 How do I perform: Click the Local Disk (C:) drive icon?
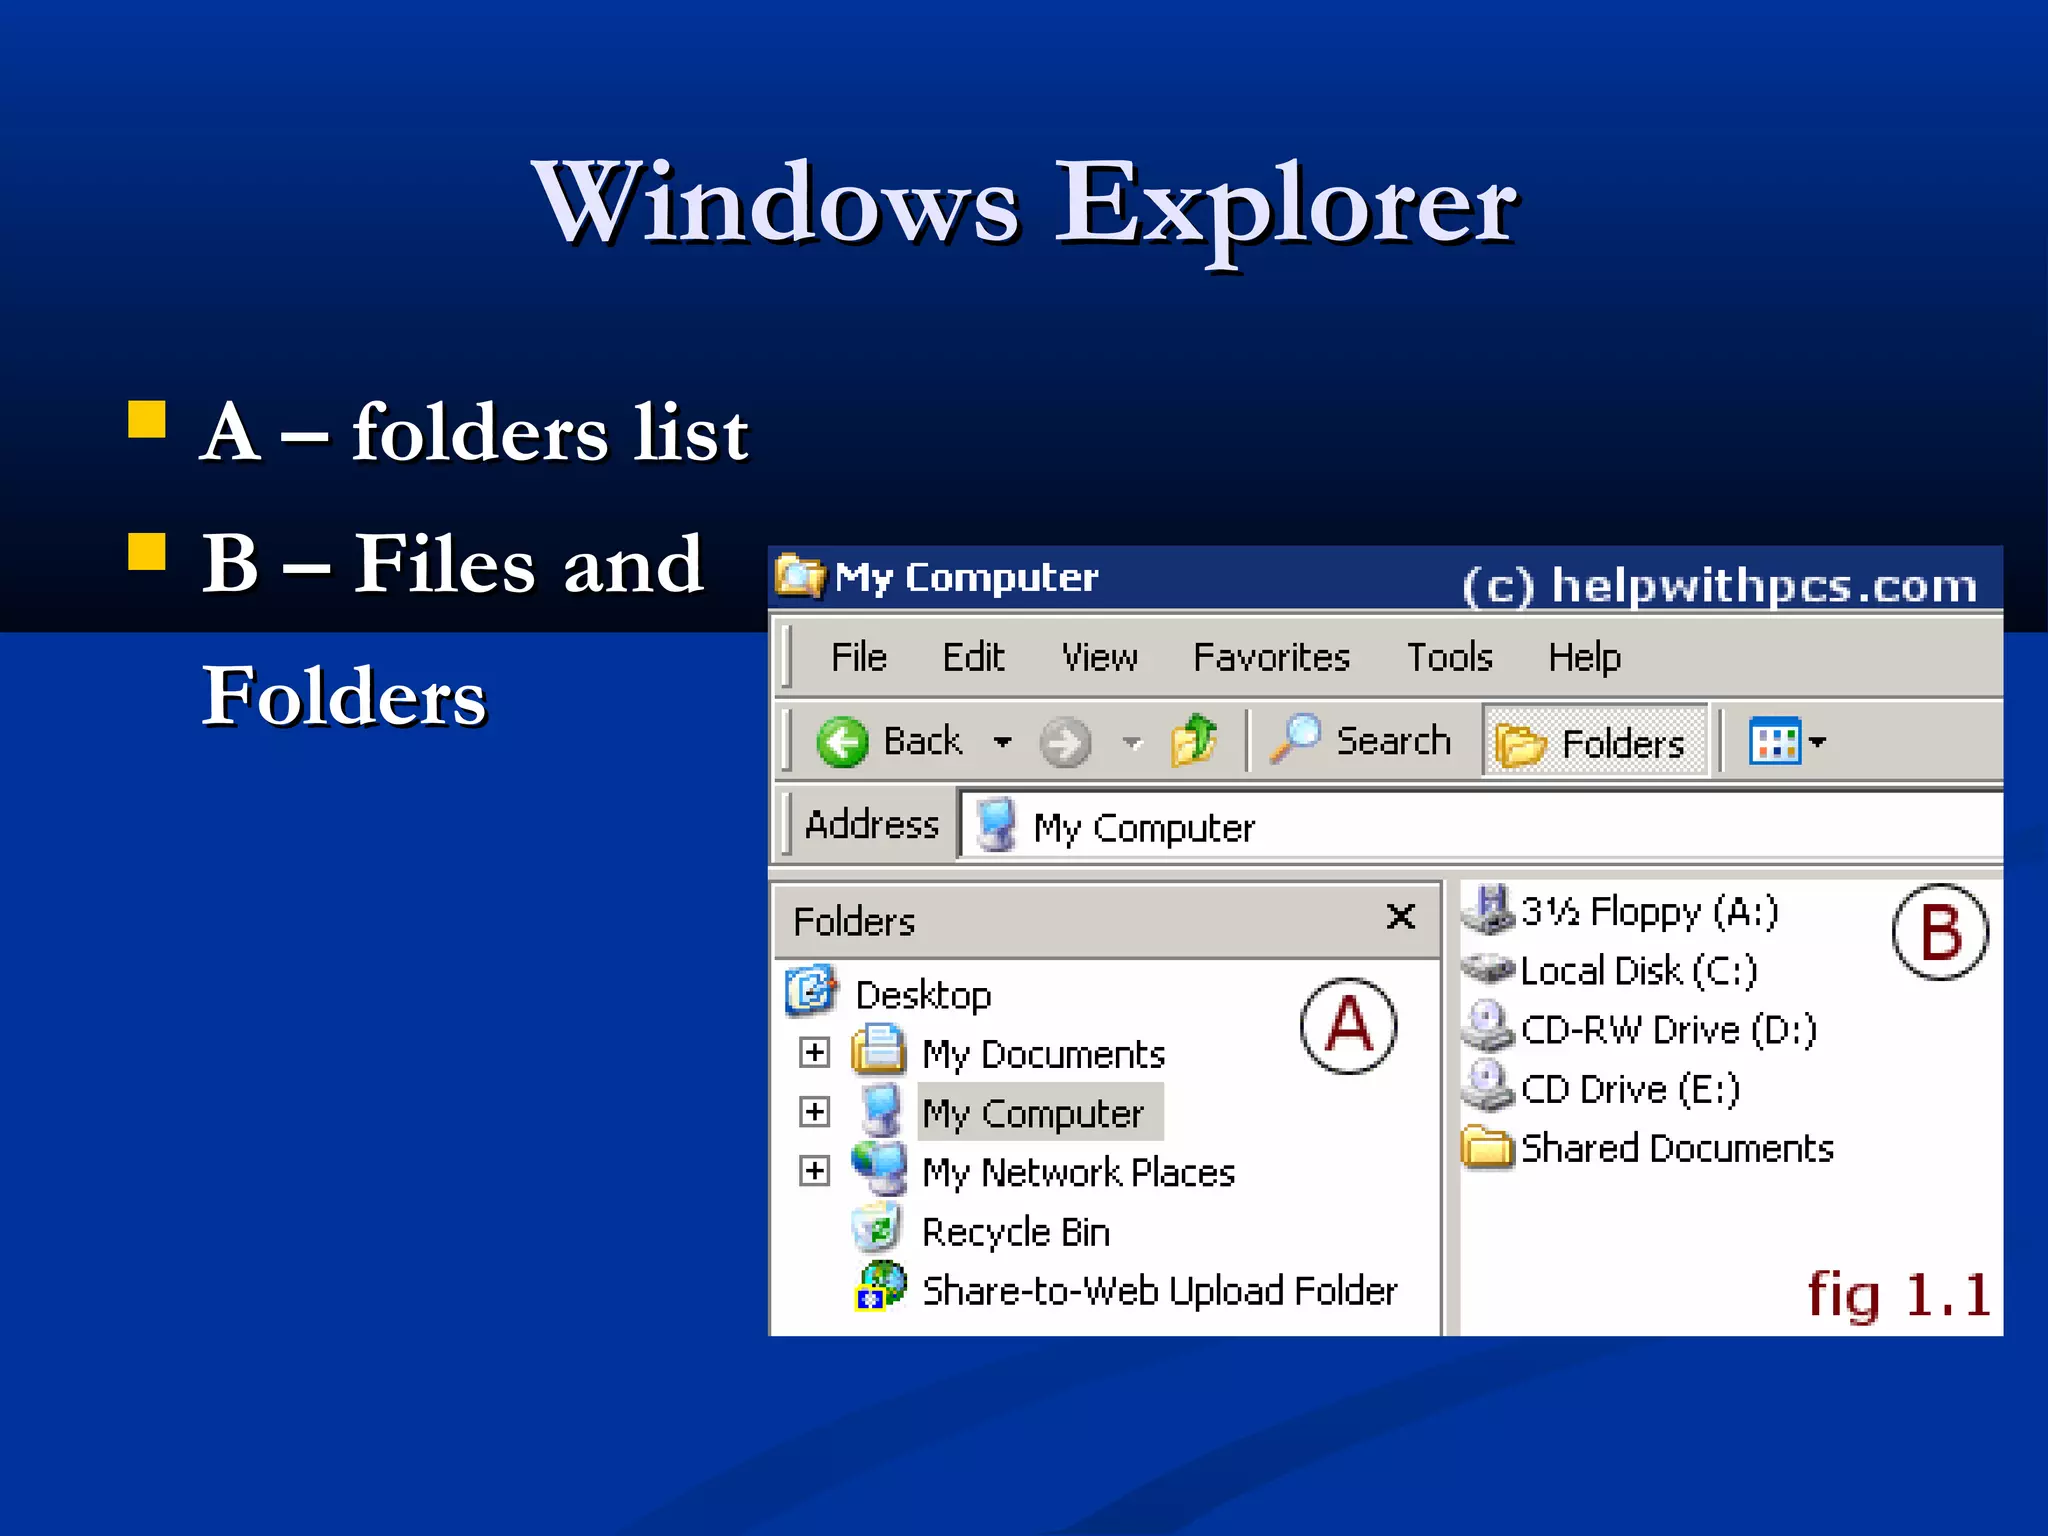[x=1489, y=968]
